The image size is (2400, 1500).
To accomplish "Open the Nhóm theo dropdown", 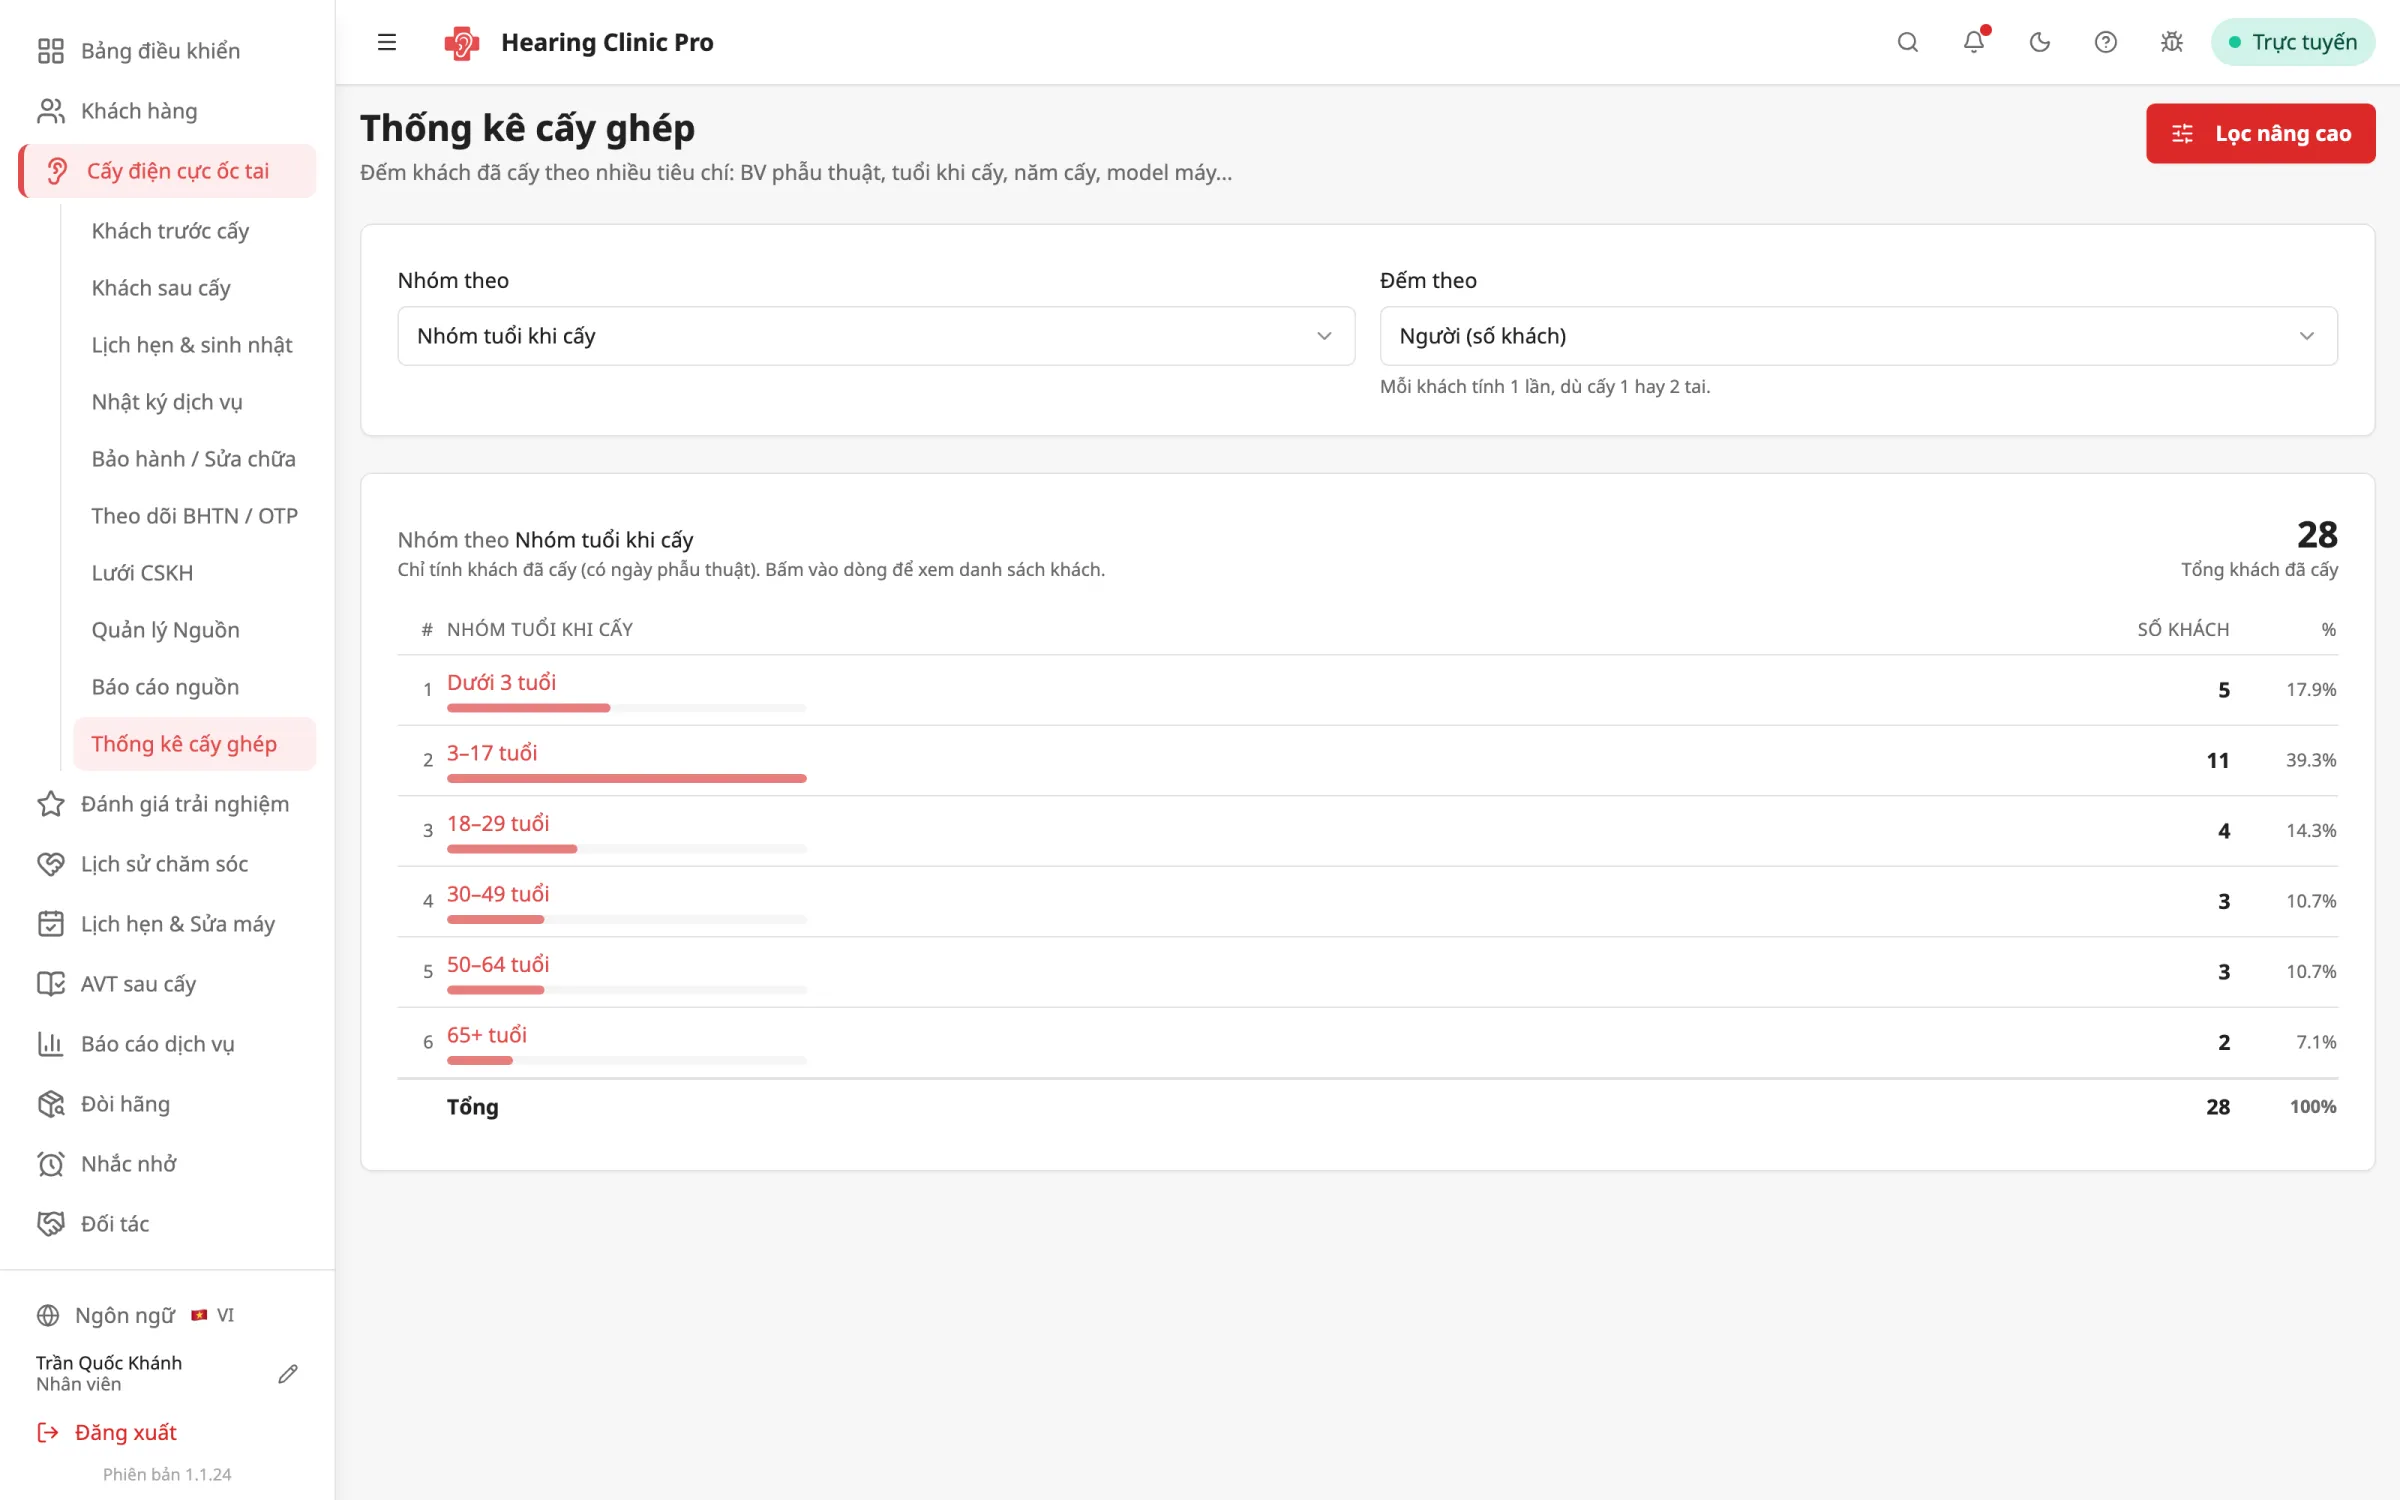I will (x=876, y=336).
